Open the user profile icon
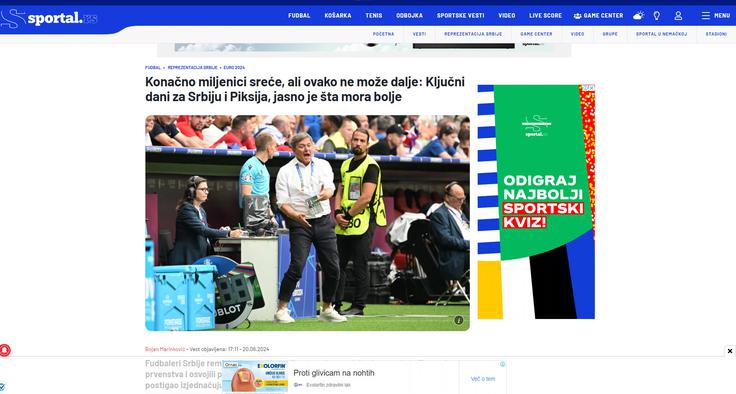The height and width of the screenshot is (394, 736). tap(678, 15)
